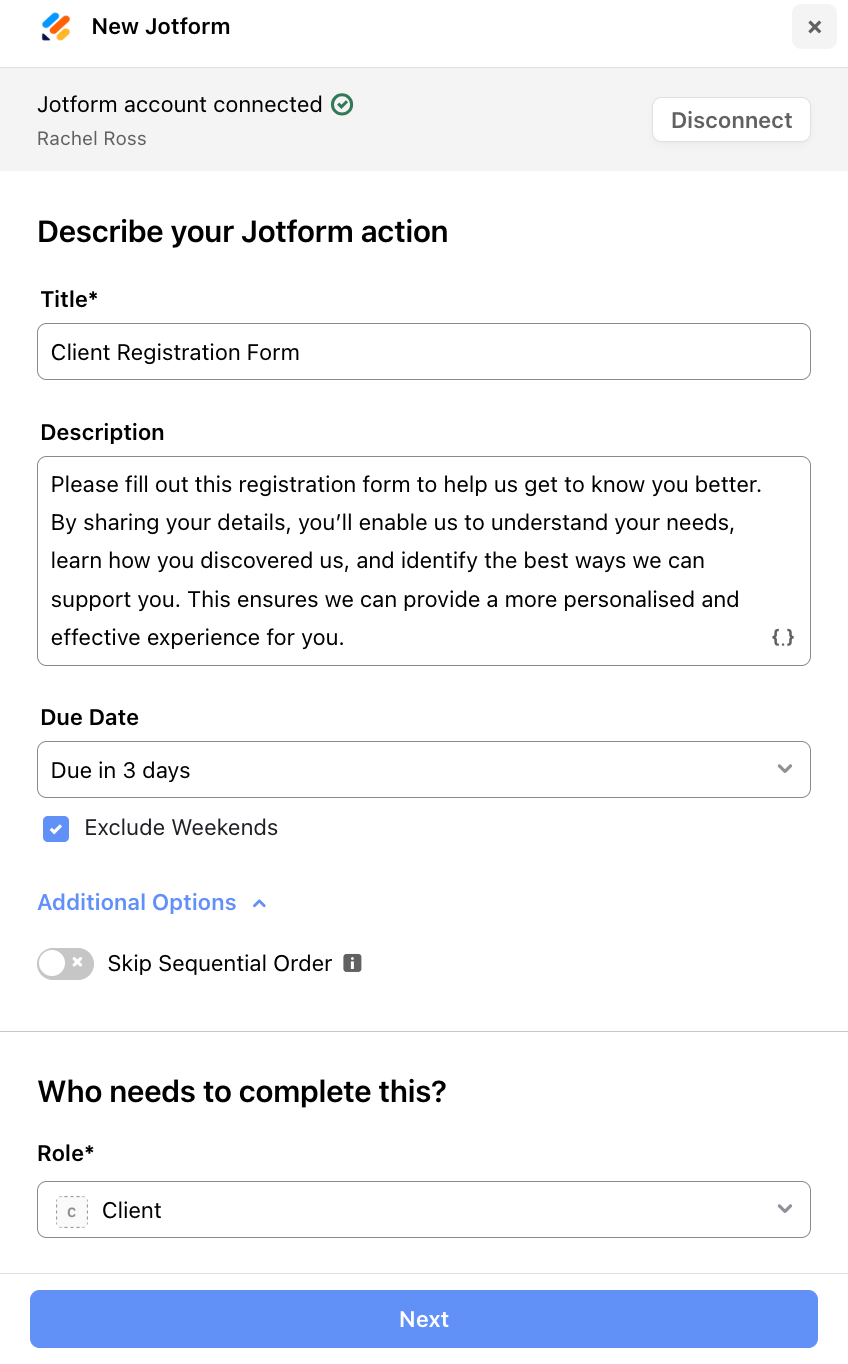Open the Role dropdown showing Client
Image resolution: width=848 pixels, height=1364 pixels.
coord(424,1210)
